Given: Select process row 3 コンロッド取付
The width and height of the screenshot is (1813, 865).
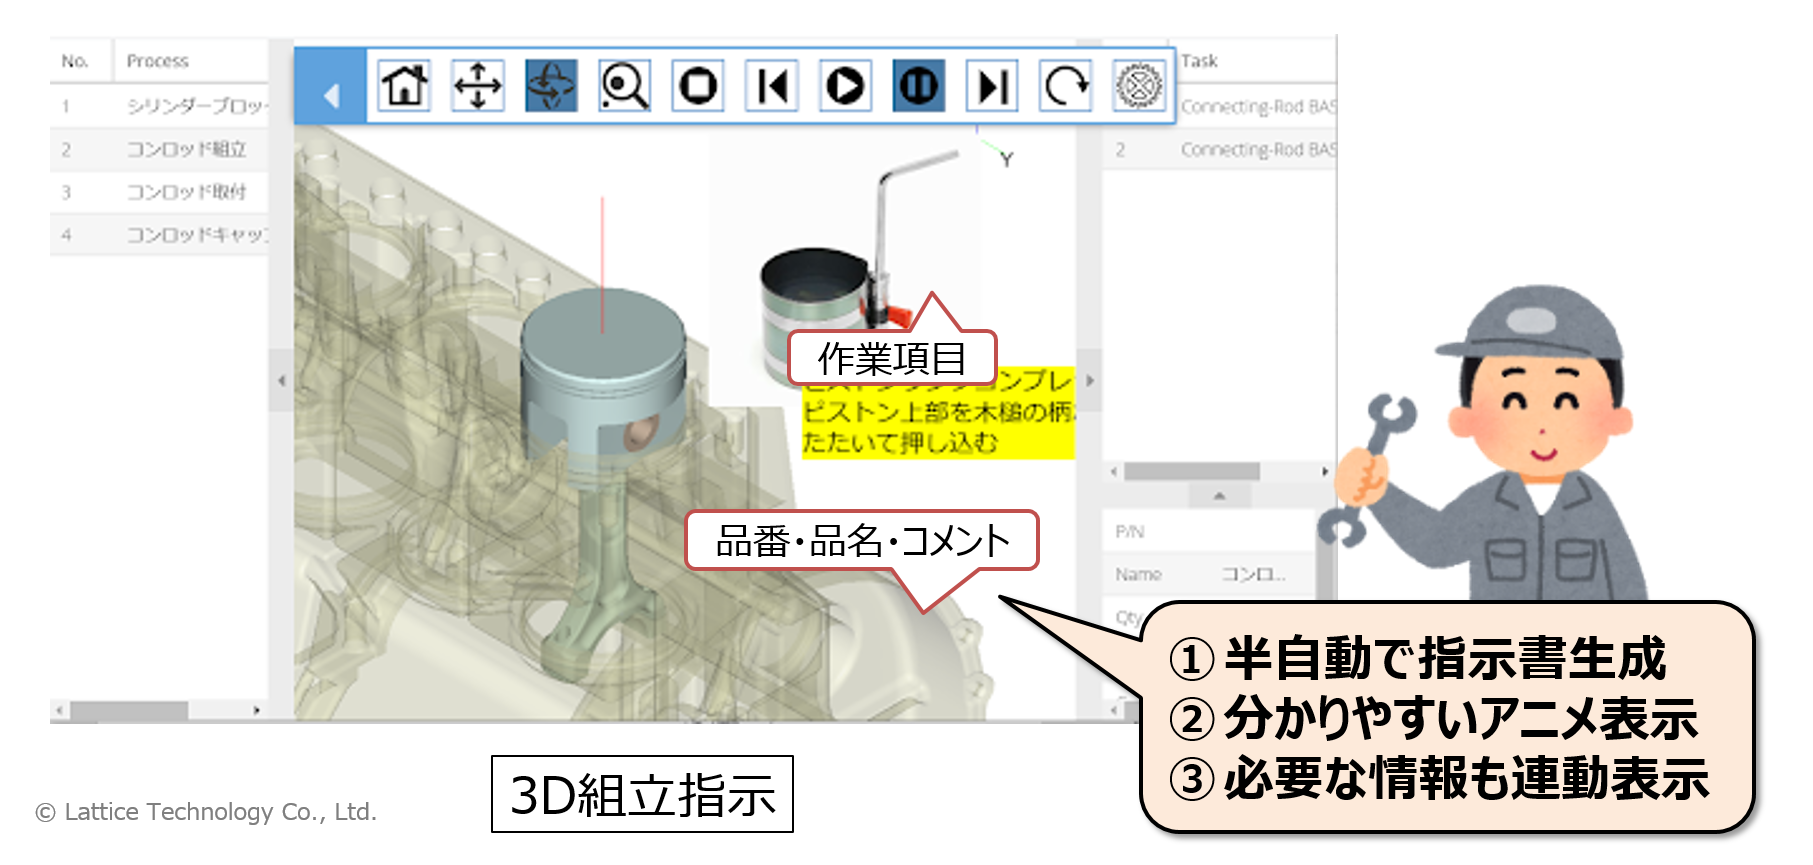Looking at the screenshot, I should point(160,191).
